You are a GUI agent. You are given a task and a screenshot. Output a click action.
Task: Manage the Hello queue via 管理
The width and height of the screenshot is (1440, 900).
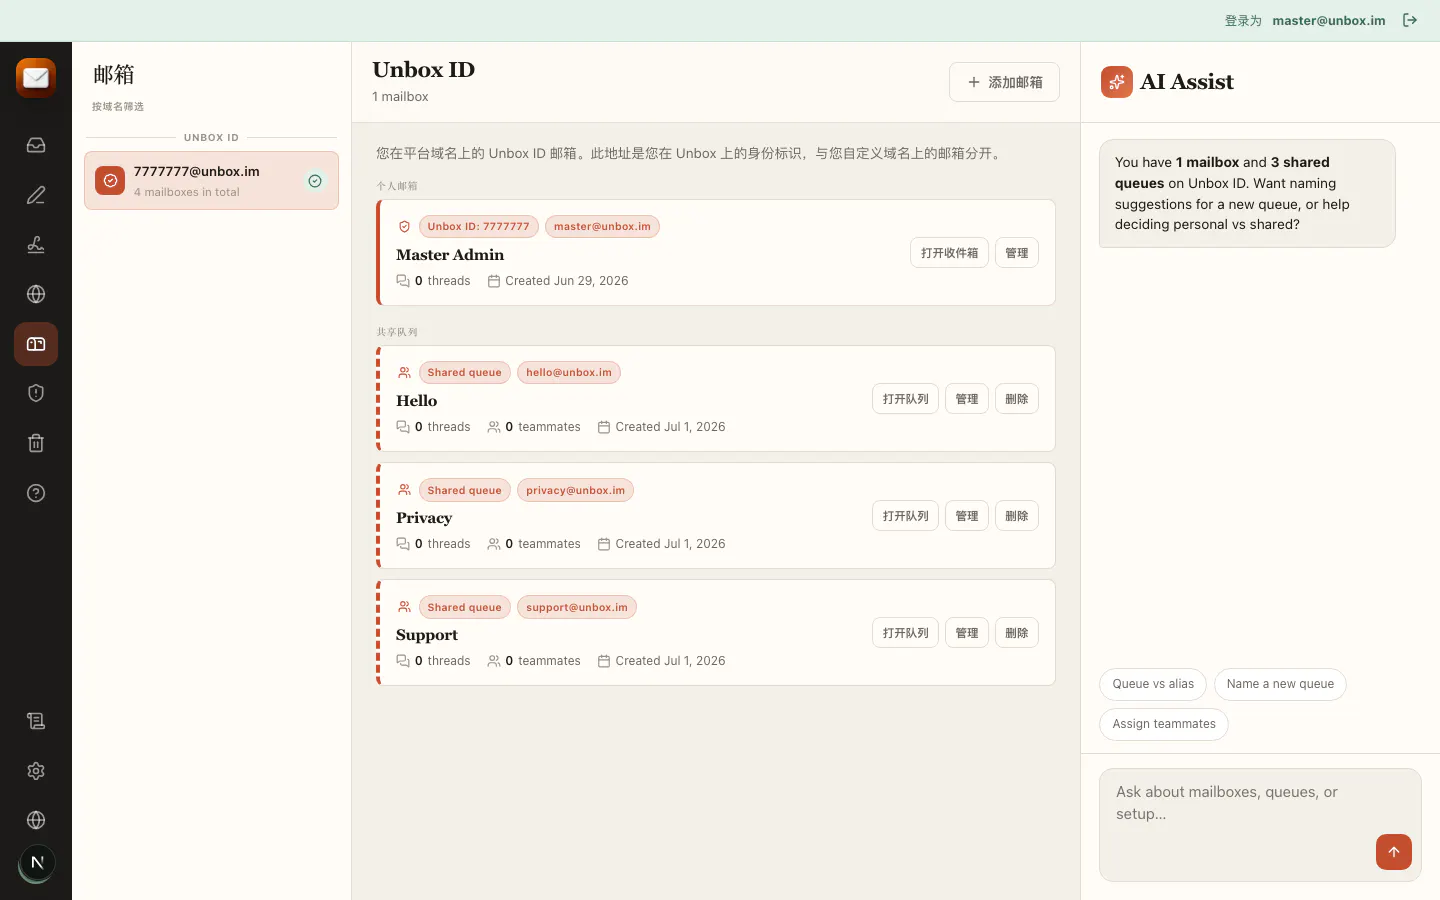pyautogui.click(x=967, y=399)
